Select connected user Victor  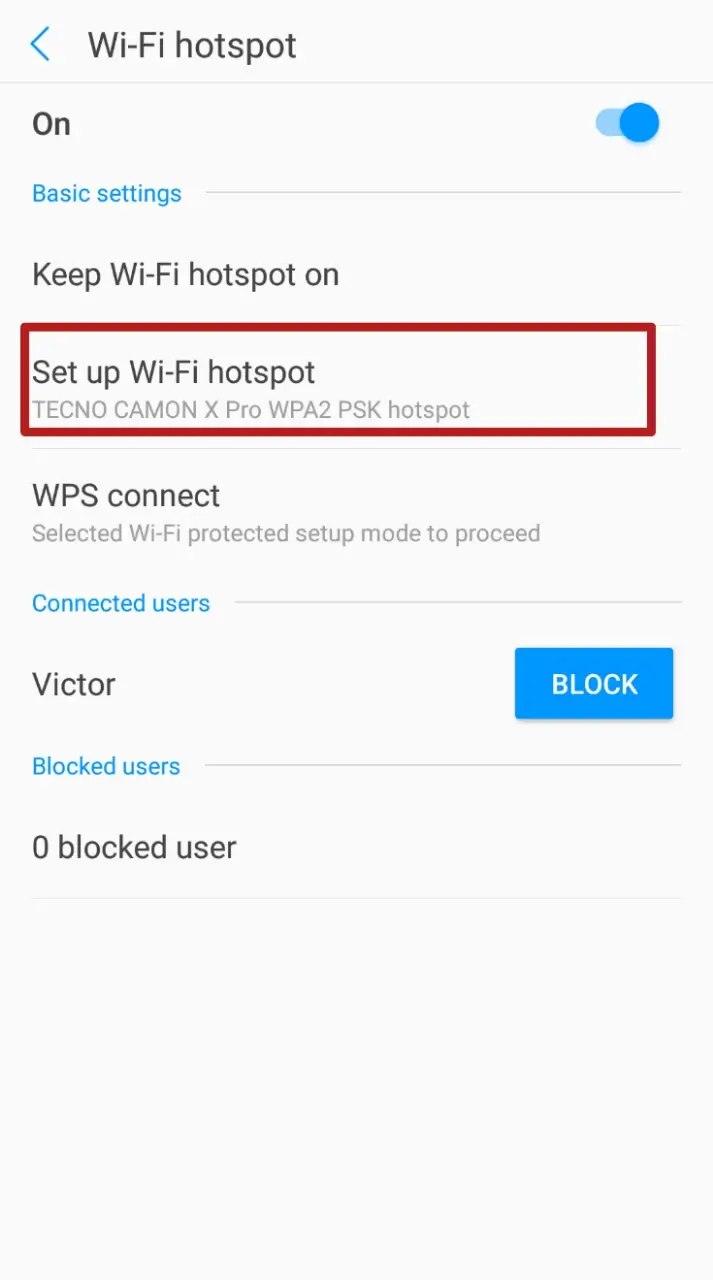coord(74,684)
